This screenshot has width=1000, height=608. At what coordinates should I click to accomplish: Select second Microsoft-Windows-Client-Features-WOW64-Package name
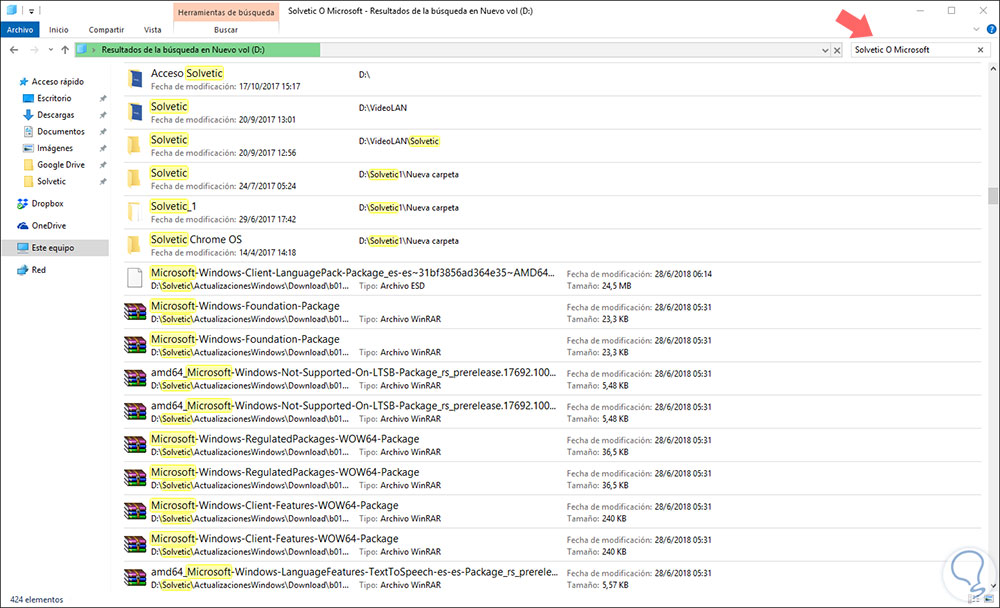pyautogui.click(x=274, y=538)
